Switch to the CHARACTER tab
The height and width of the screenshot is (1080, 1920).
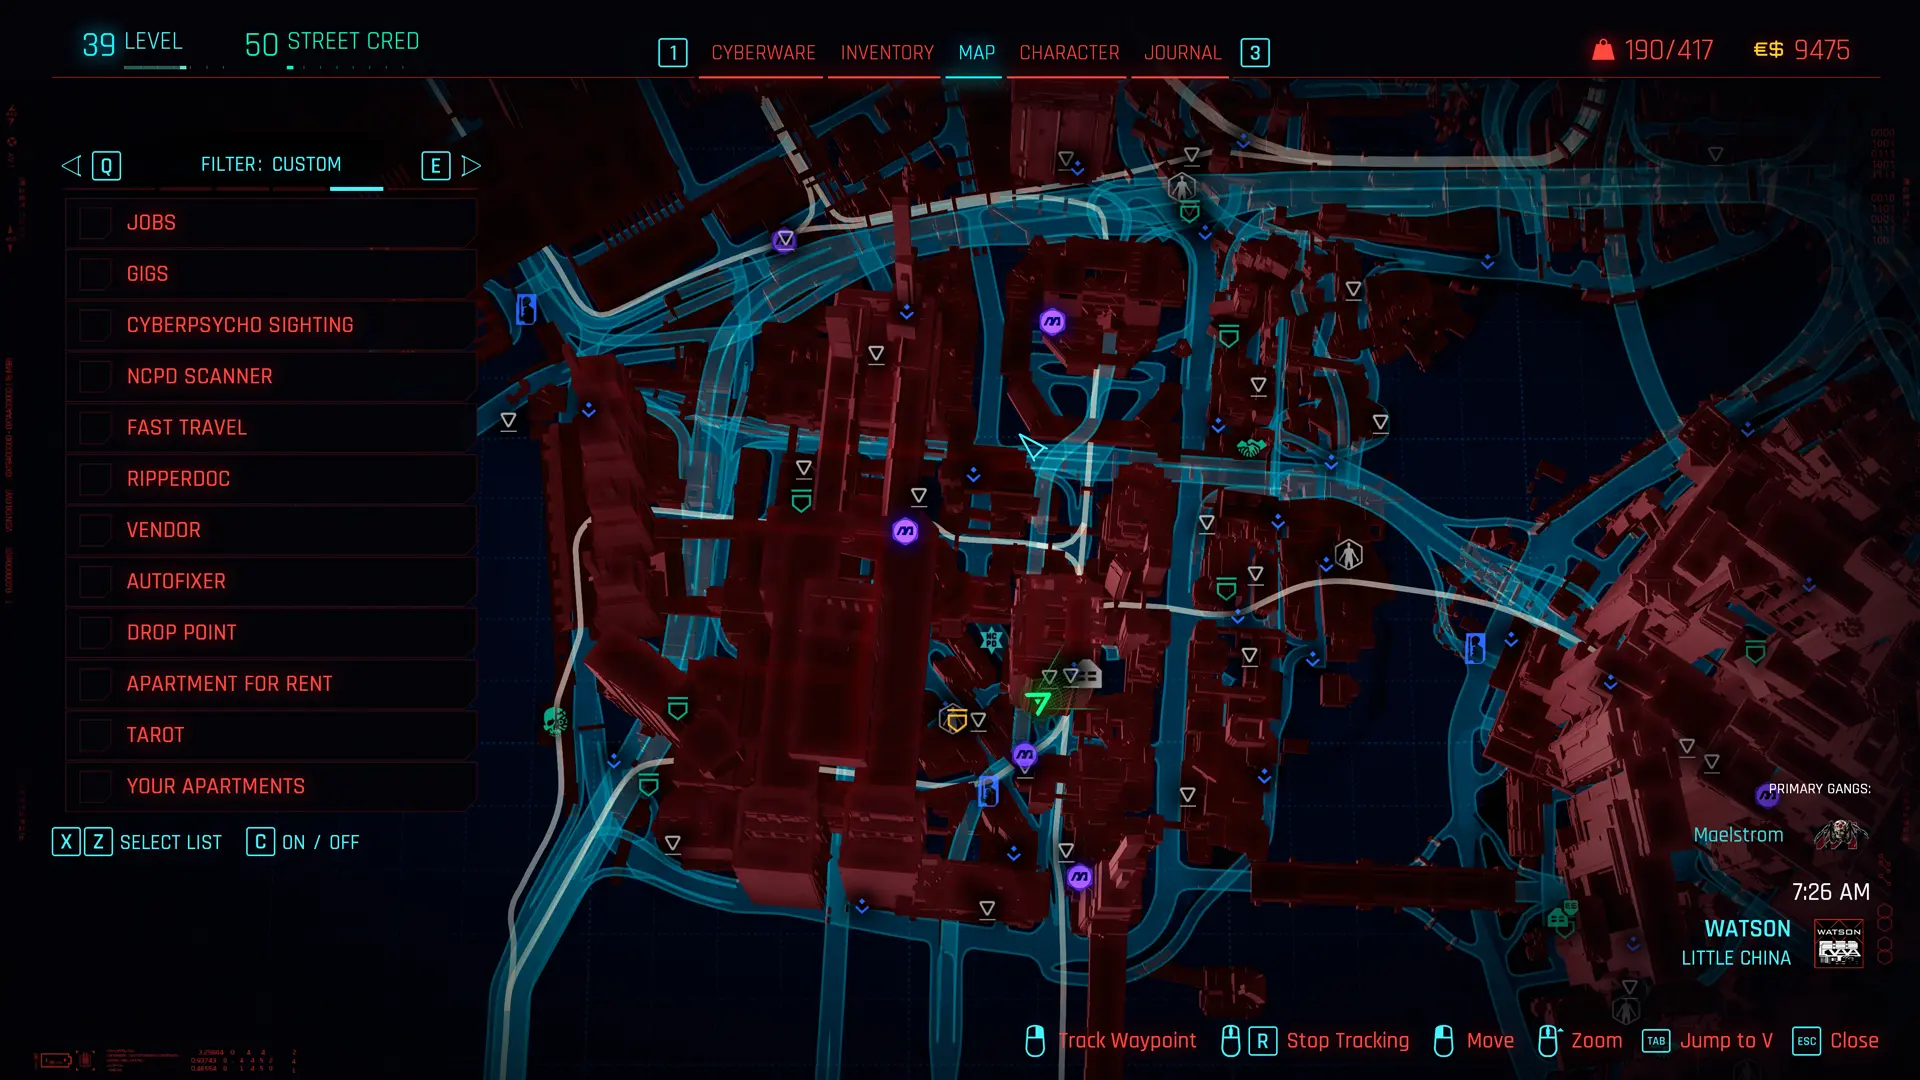pos(1069,53)
